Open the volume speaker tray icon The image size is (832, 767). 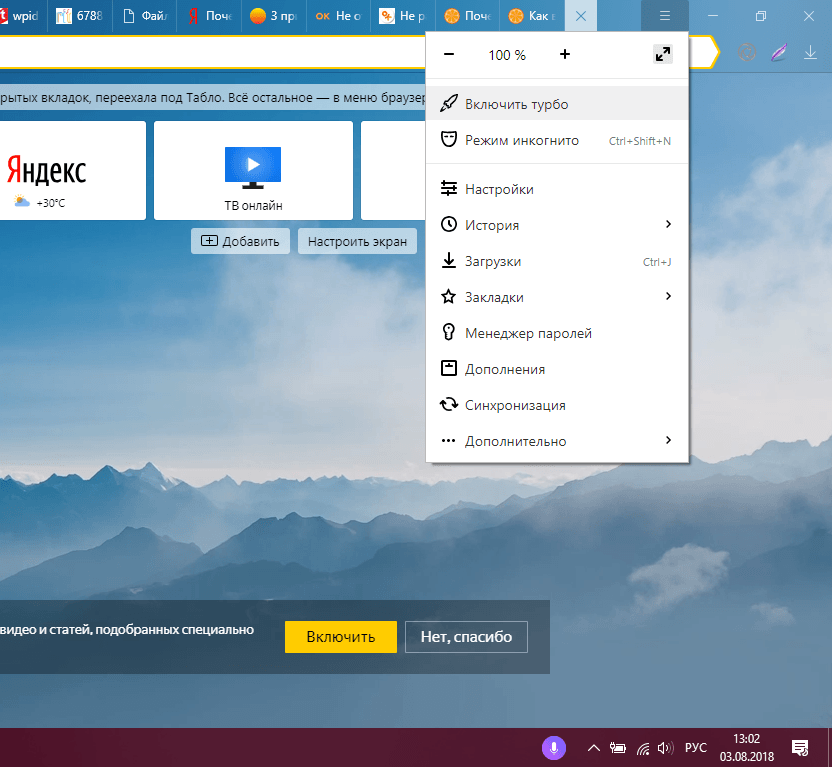pos(665,748)
